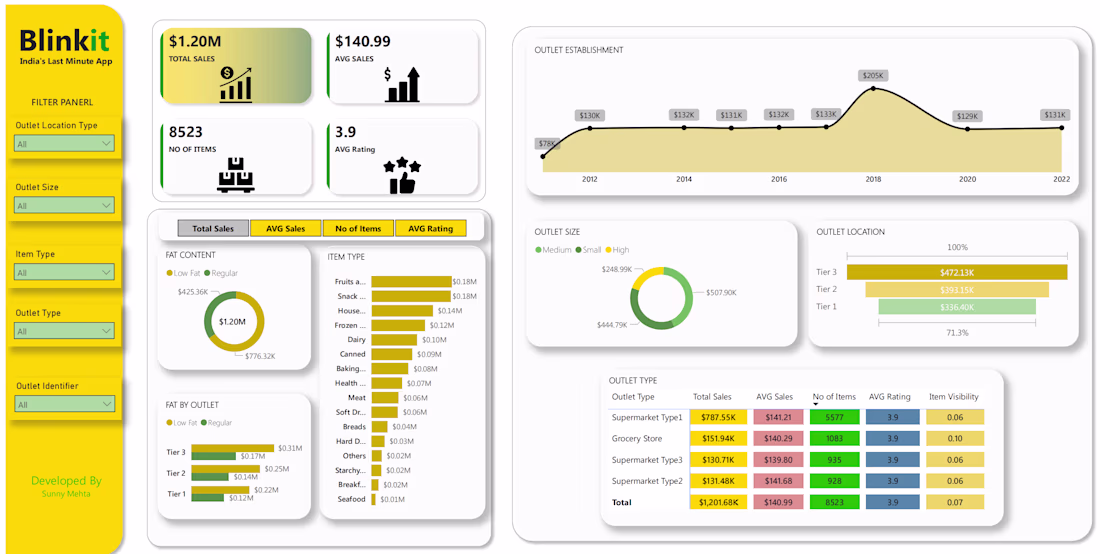Expand the Item Type filter dropdown
1100x554 pixels.
pos(64,272)
